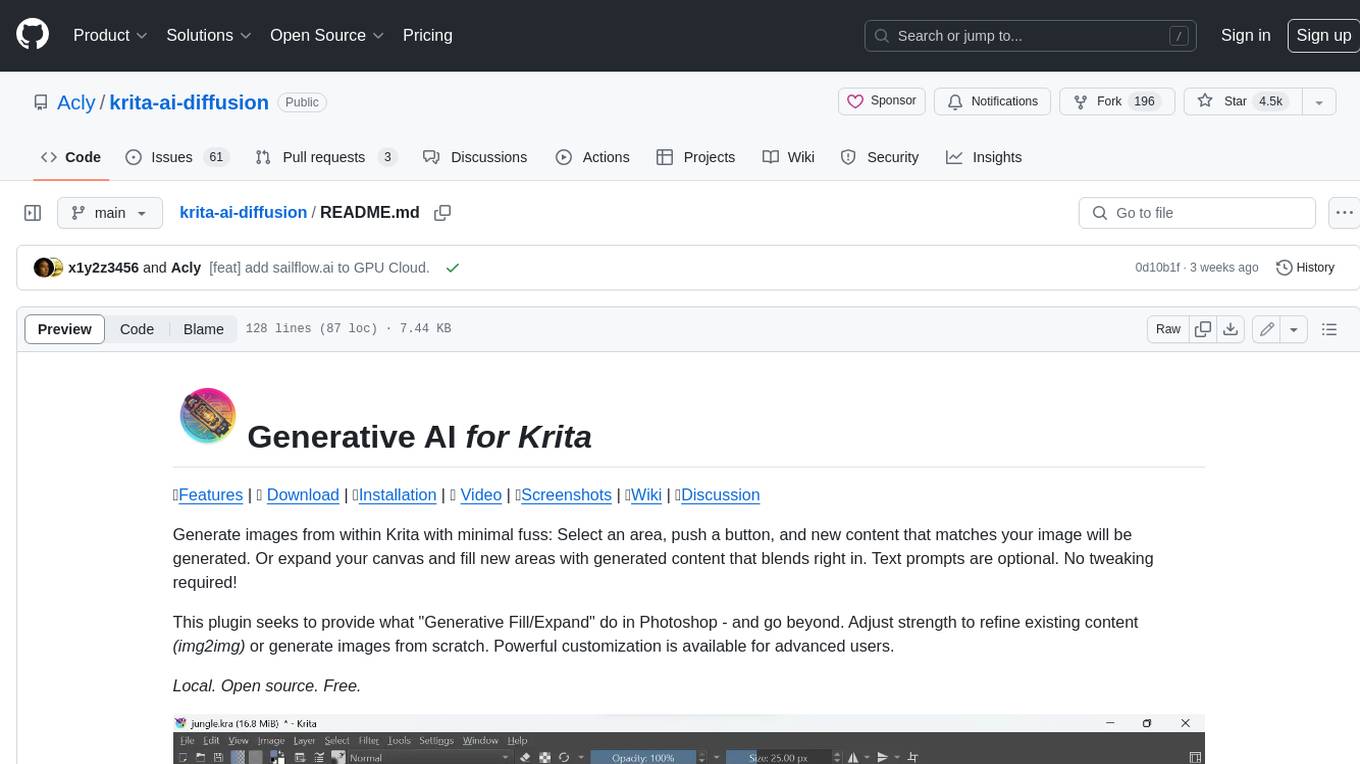The height and width of the screenshot is (764, 1360).
Task: Expand the Solutions menu
Action: click(x=208, y=35)
